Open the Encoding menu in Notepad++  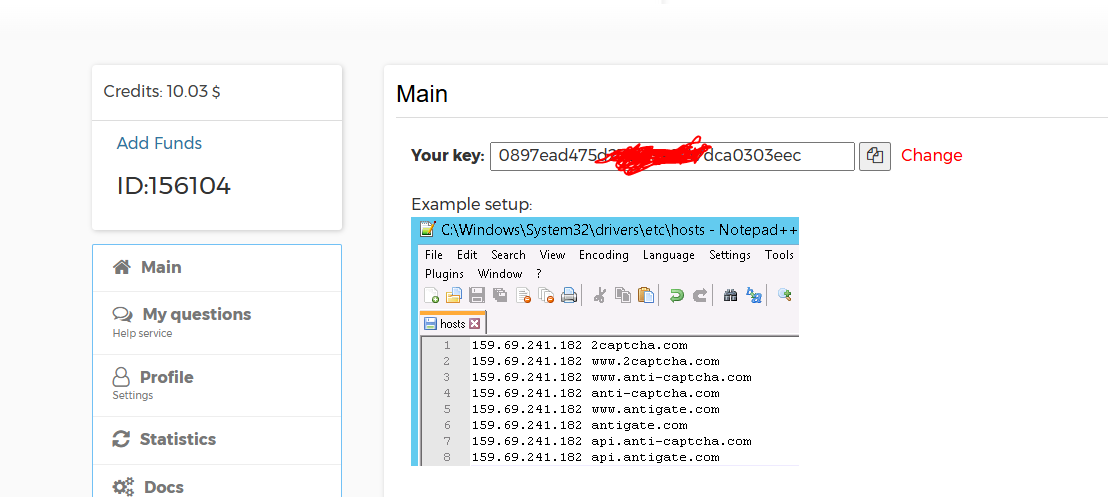tap(603, 255)
